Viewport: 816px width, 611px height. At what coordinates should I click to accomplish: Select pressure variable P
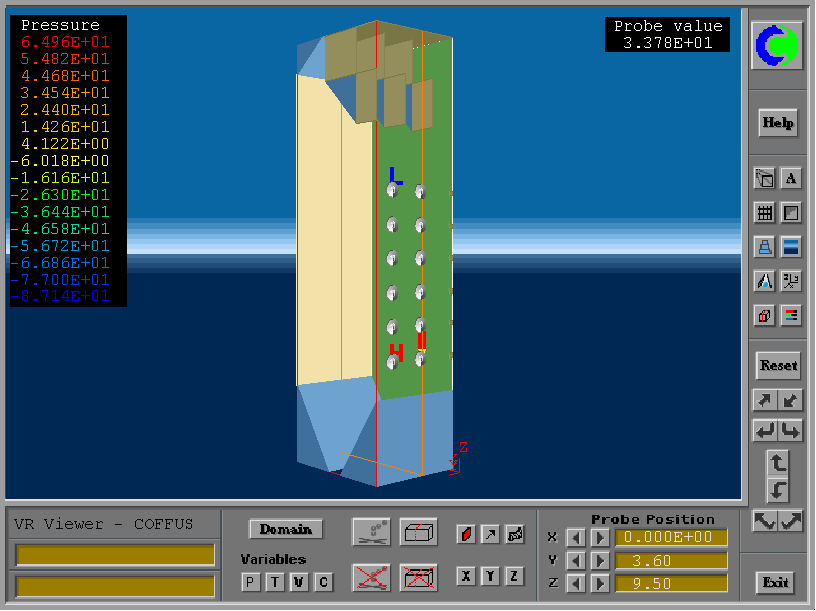250,582
